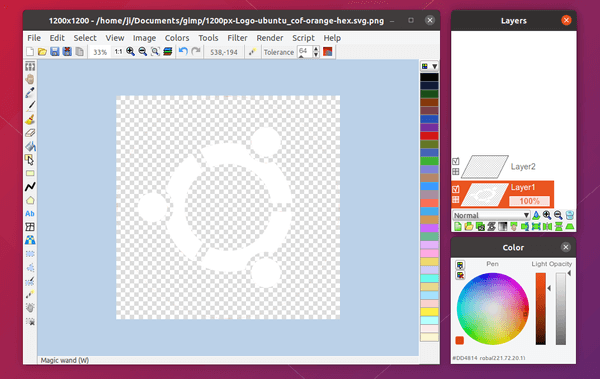Image resolution: width=600 pixels, height=379 pixels.
Task: Click the coordinates readout 538,-194
Action: click(x=224, y=52)
